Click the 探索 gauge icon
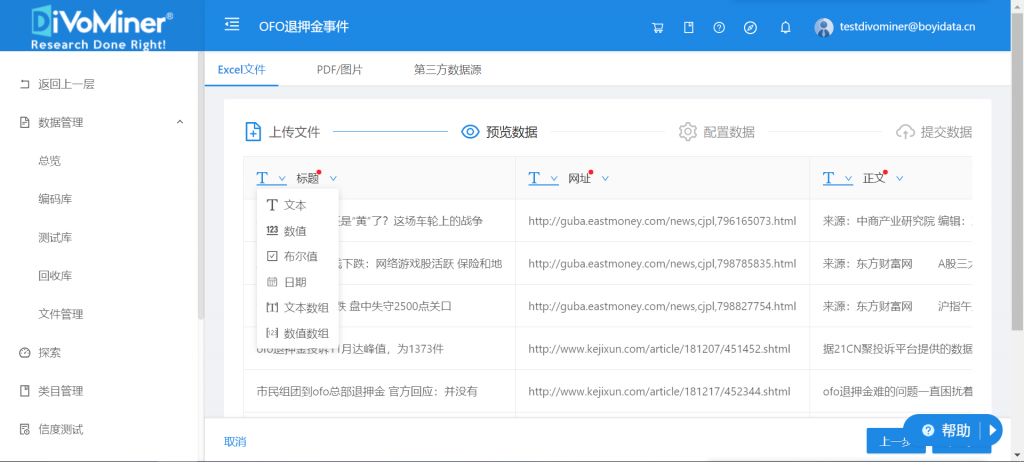 click(x=25, y=353)
